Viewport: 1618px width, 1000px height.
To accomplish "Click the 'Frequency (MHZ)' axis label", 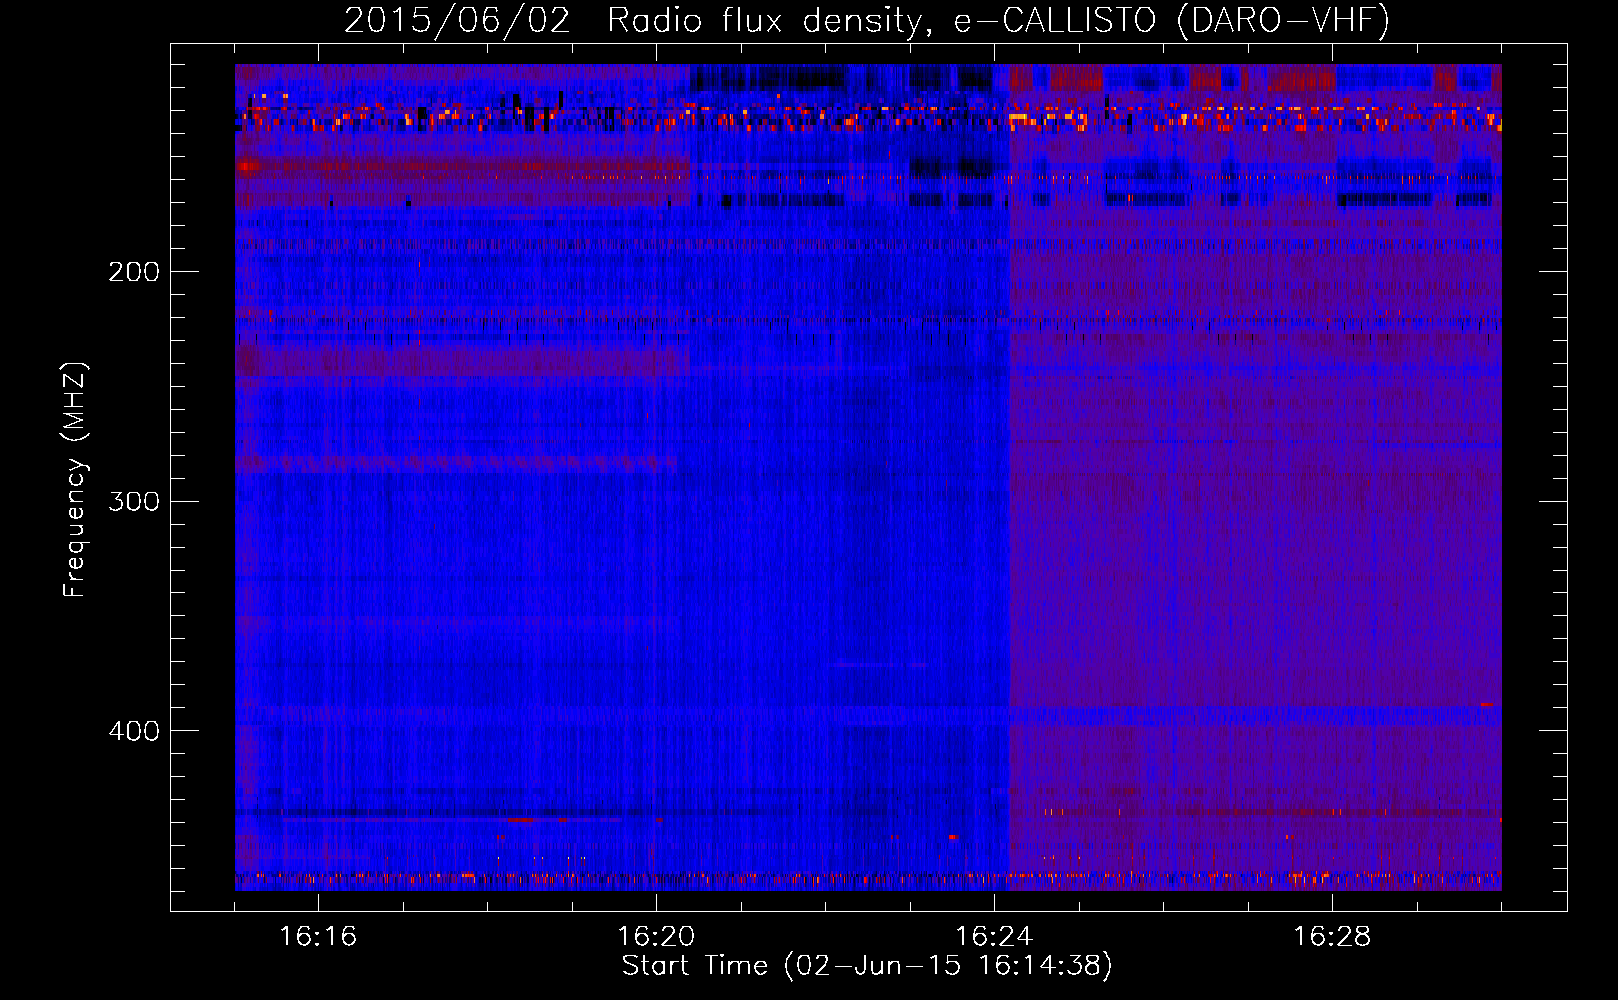I will point(75,479).
